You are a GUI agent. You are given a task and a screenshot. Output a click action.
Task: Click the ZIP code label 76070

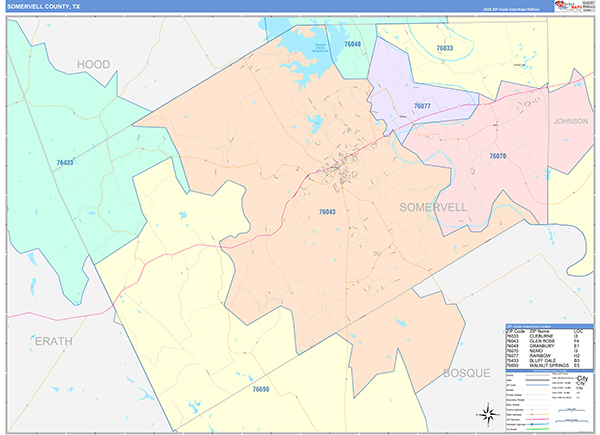(497, 156)
